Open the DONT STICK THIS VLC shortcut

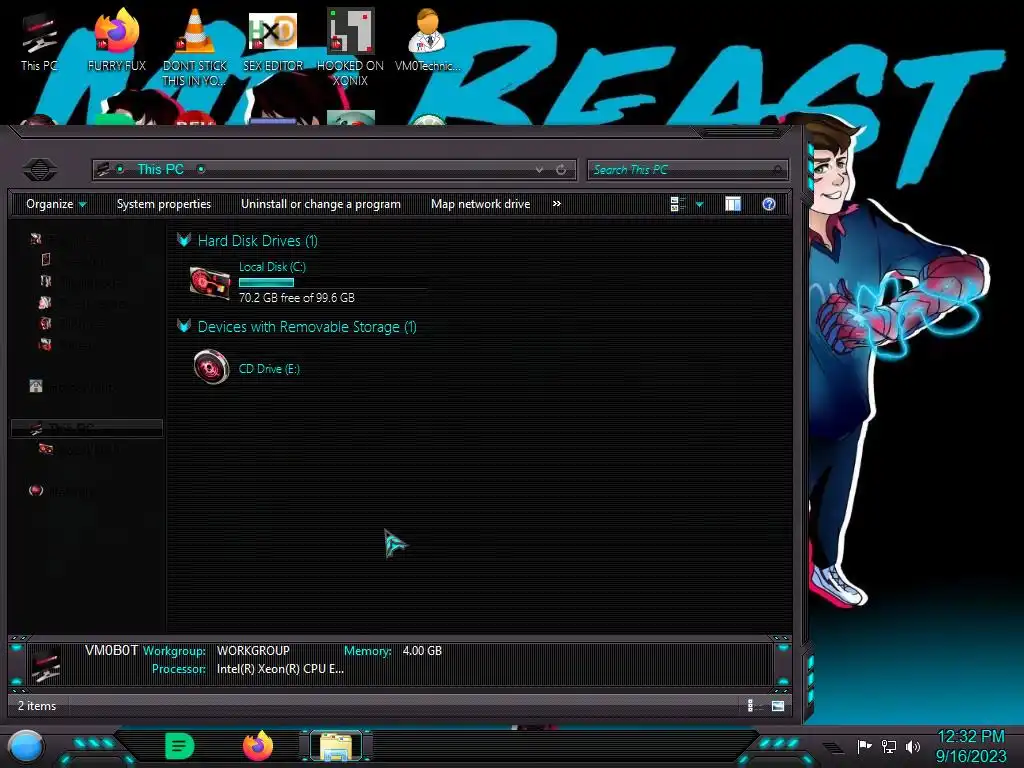(x=195, y=48)
